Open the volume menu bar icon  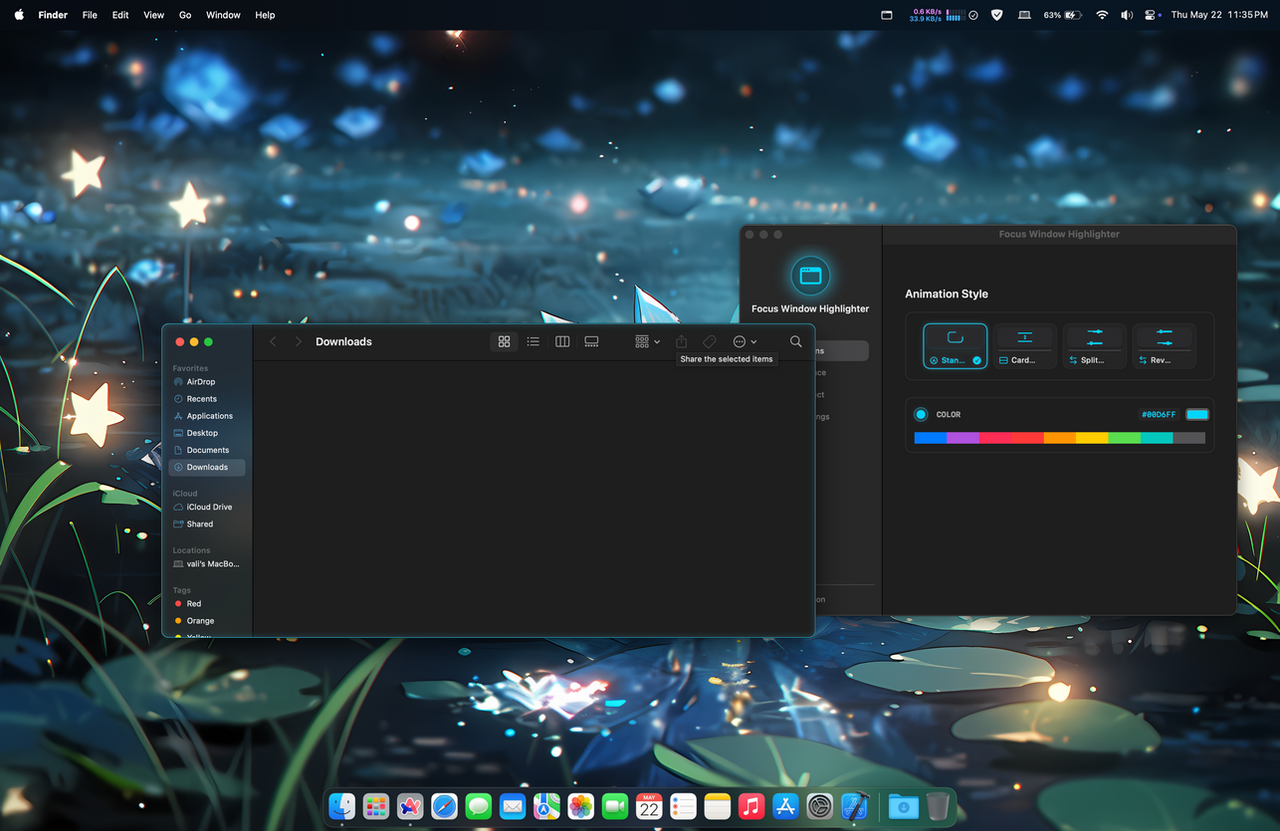1127,15
